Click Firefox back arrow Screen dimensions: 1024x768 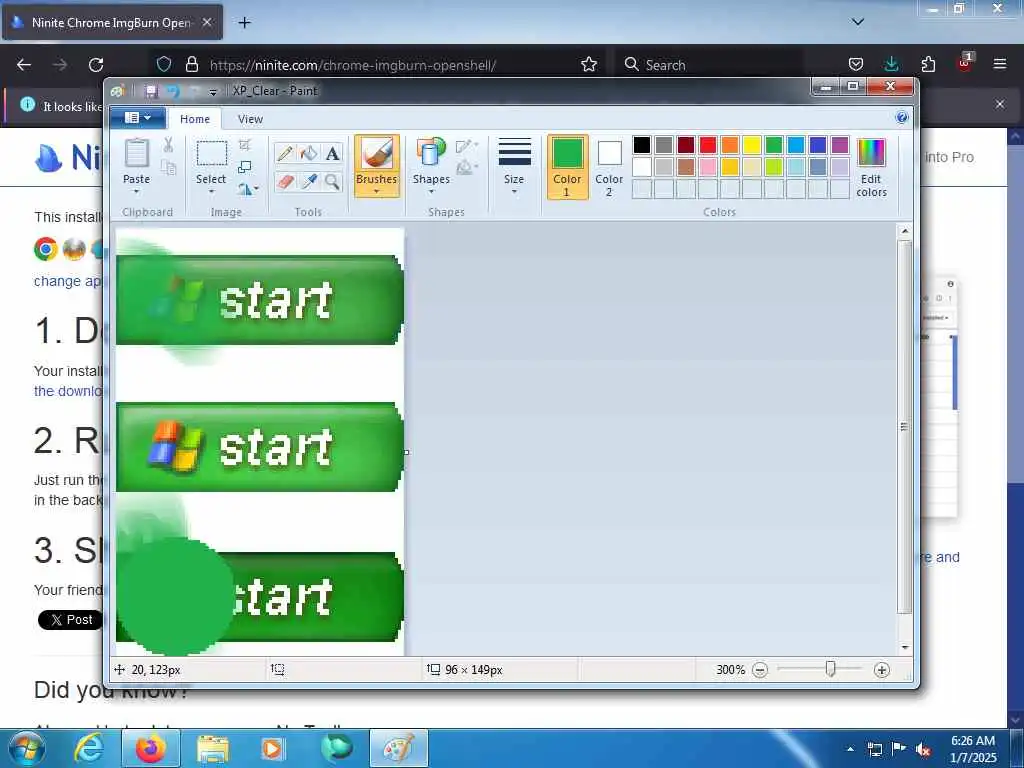tap(24, 64)
